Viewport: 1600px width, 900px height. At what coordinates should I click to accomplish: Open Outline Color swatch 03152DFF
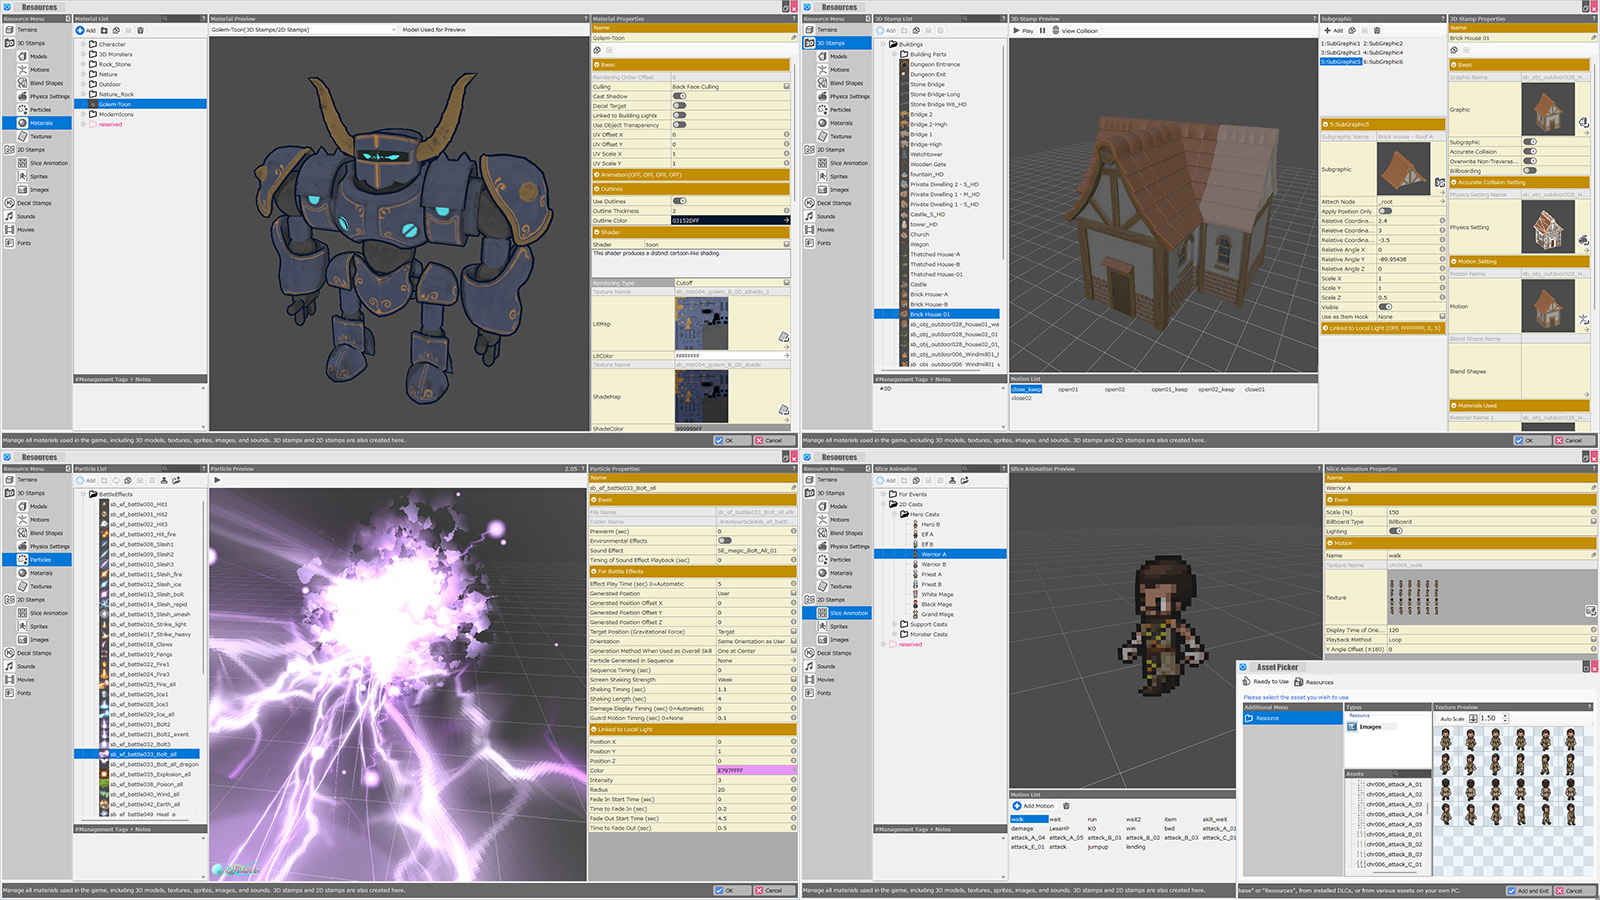[730, 220]
